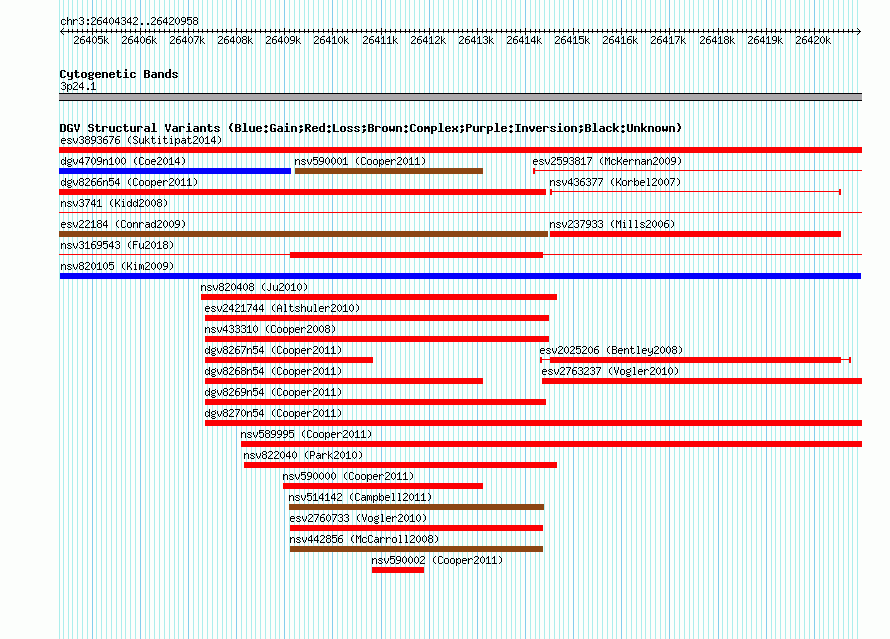Screen dimensions: 890x639
Task: Click the 26412k ruler tick label
Action: pos(428,40)
